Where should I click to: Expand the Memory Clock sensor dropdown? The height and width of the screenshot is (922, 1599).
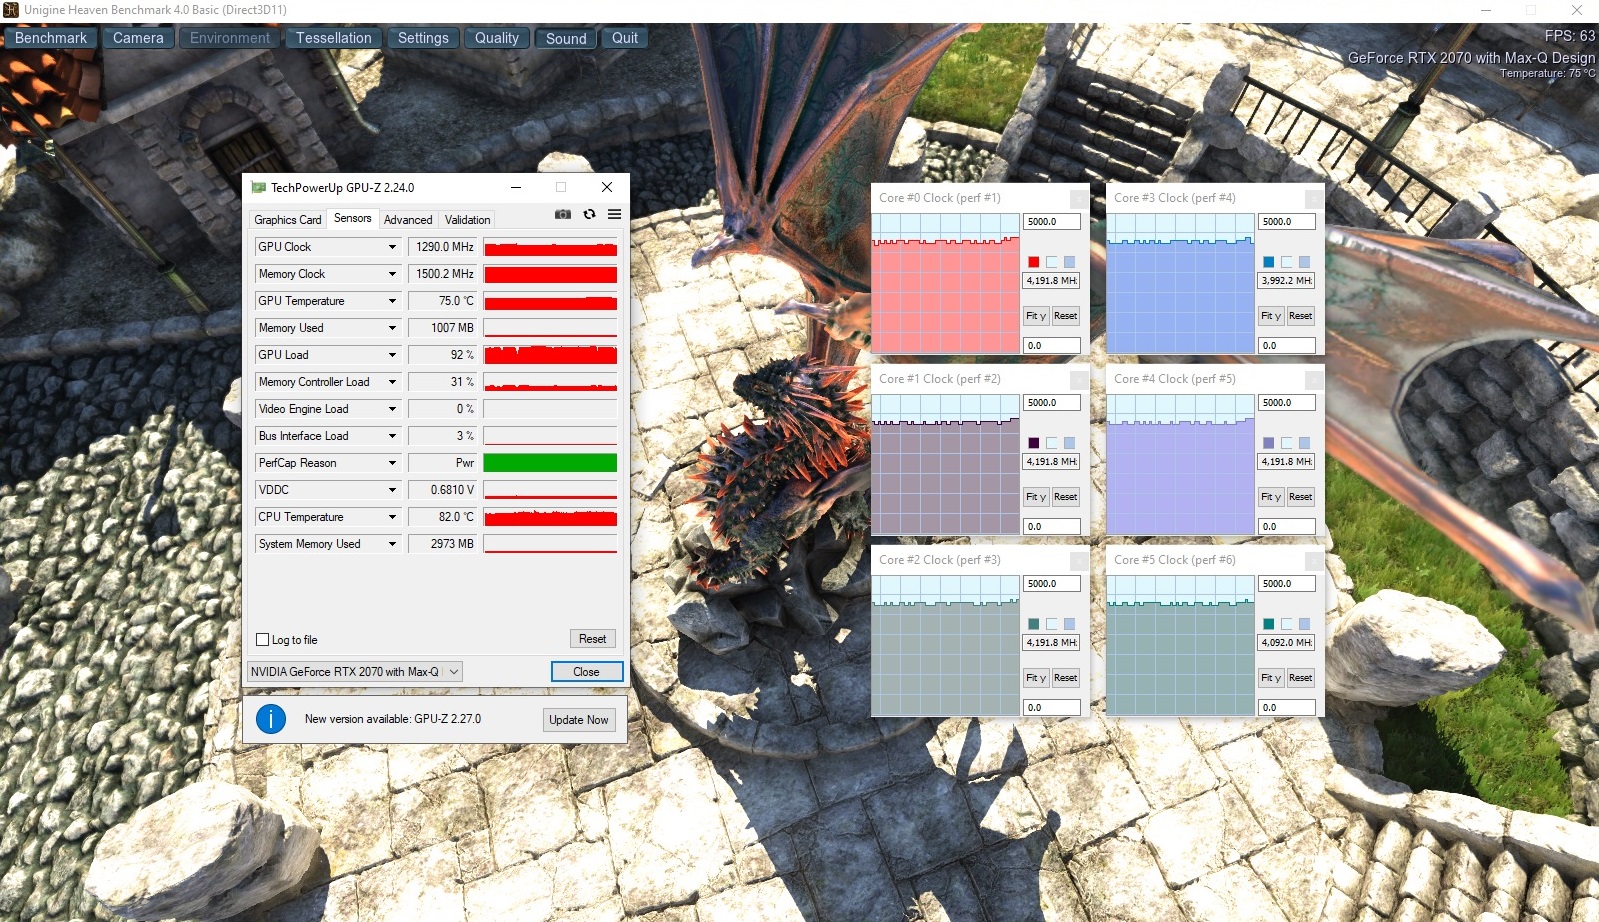point(392,274)
